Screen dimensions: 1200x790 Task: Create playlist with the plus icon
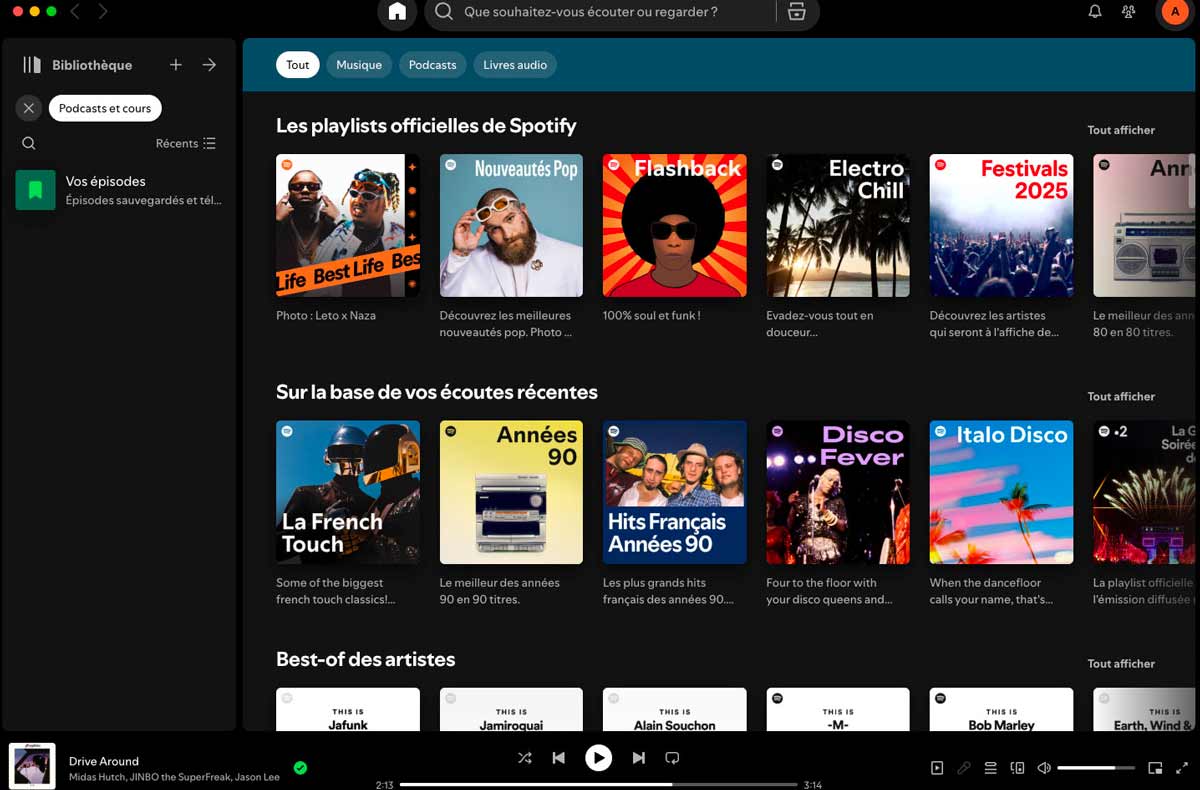[176, 65]
